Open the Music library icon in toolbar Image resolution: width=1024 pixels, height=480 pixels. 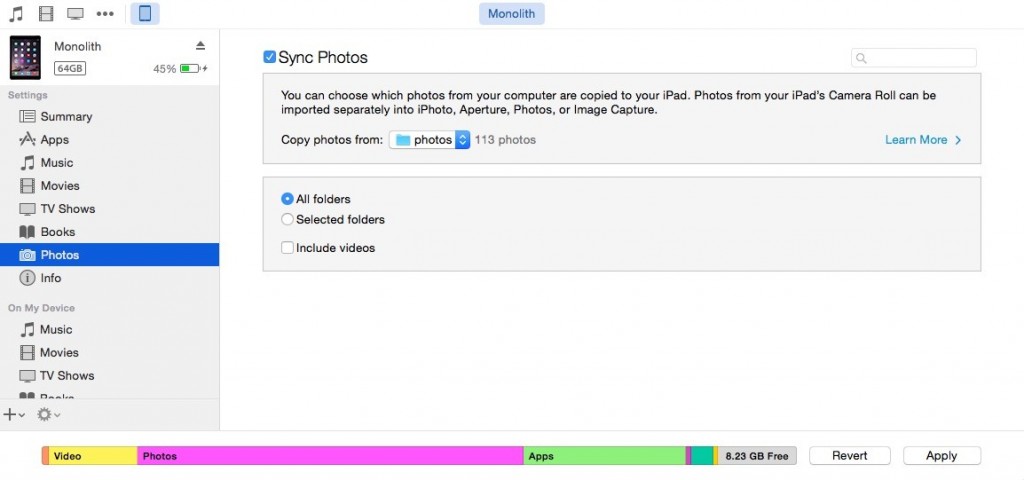click(x=16, y=14)
